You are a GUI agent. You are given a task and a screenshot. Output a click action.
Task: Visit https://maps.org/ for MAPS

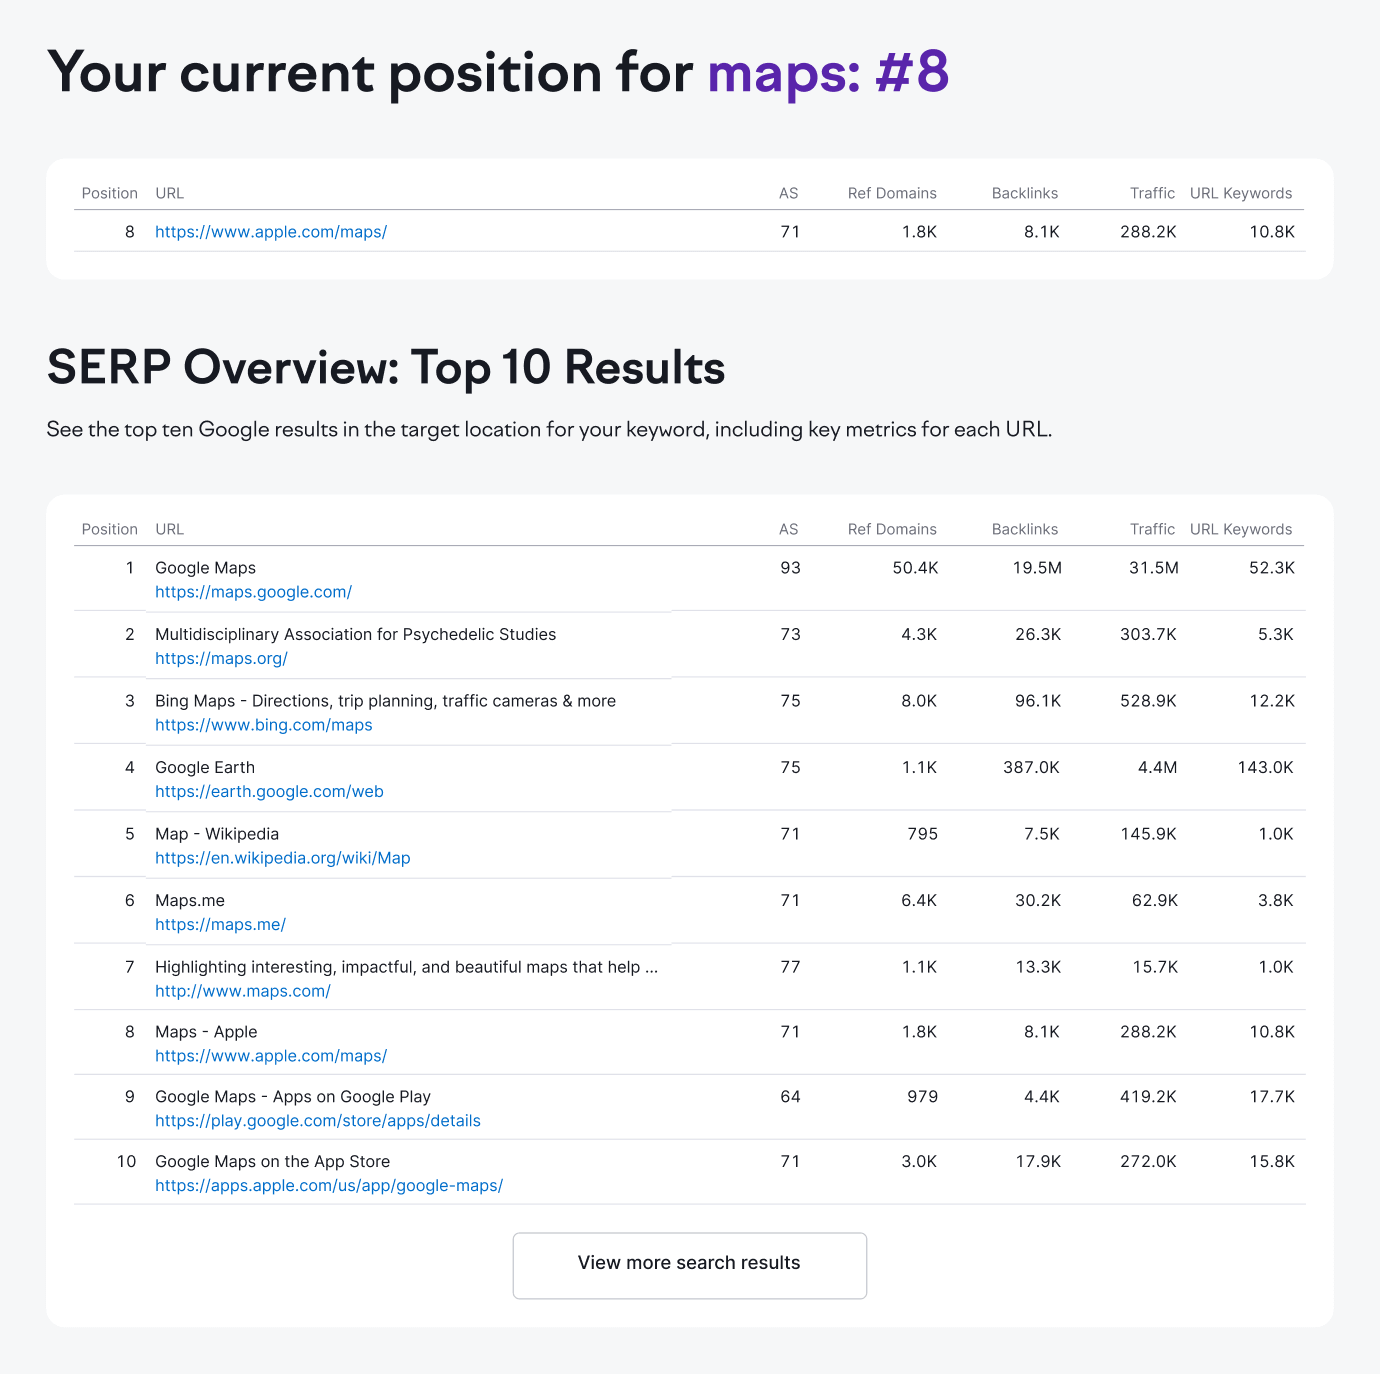point(221,658)
